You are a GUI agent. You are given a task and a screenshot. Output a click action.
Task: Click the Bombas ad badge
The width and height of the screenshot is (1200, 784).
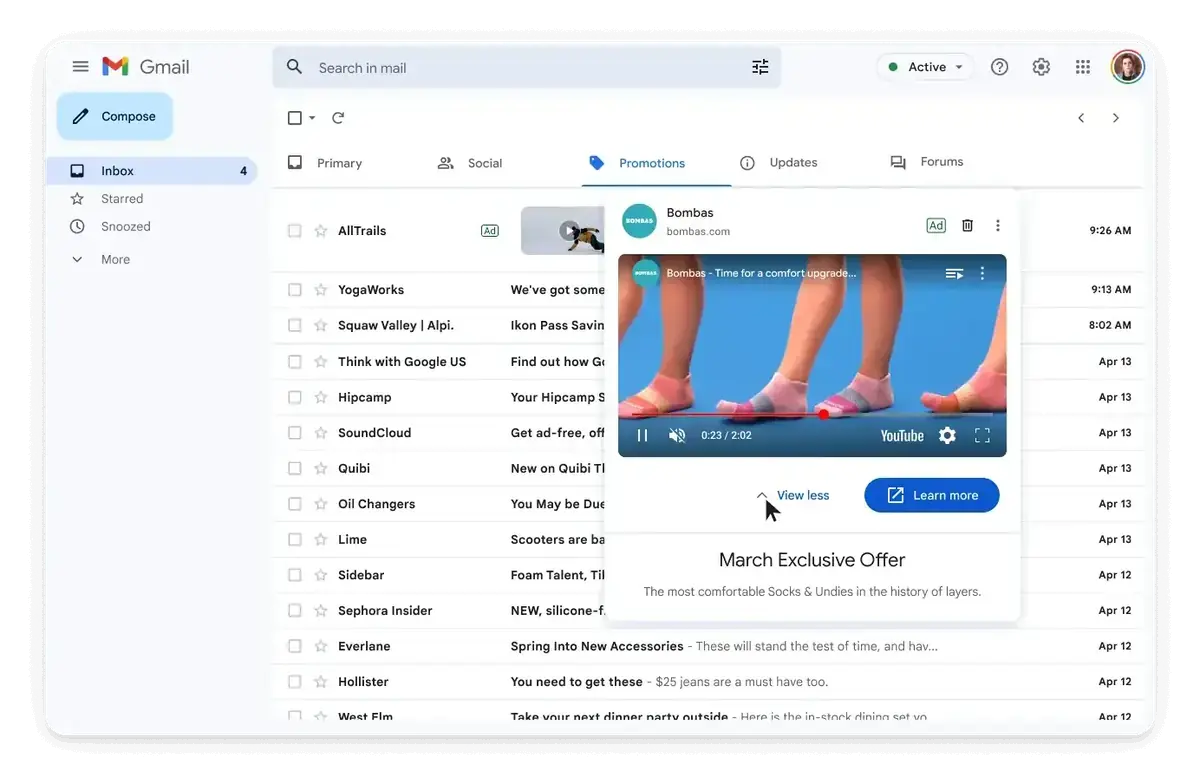point(936,225)
